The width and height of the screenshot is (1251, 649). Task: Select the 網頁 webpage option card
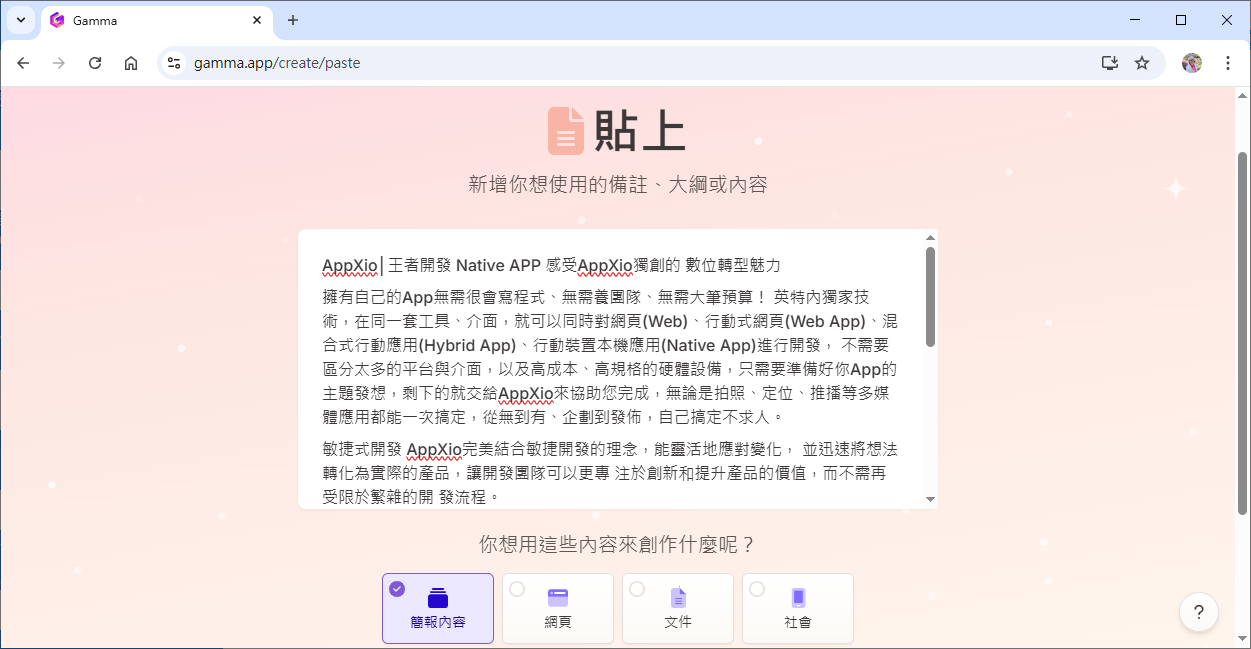pyautogui.click(x=558, y=608)
